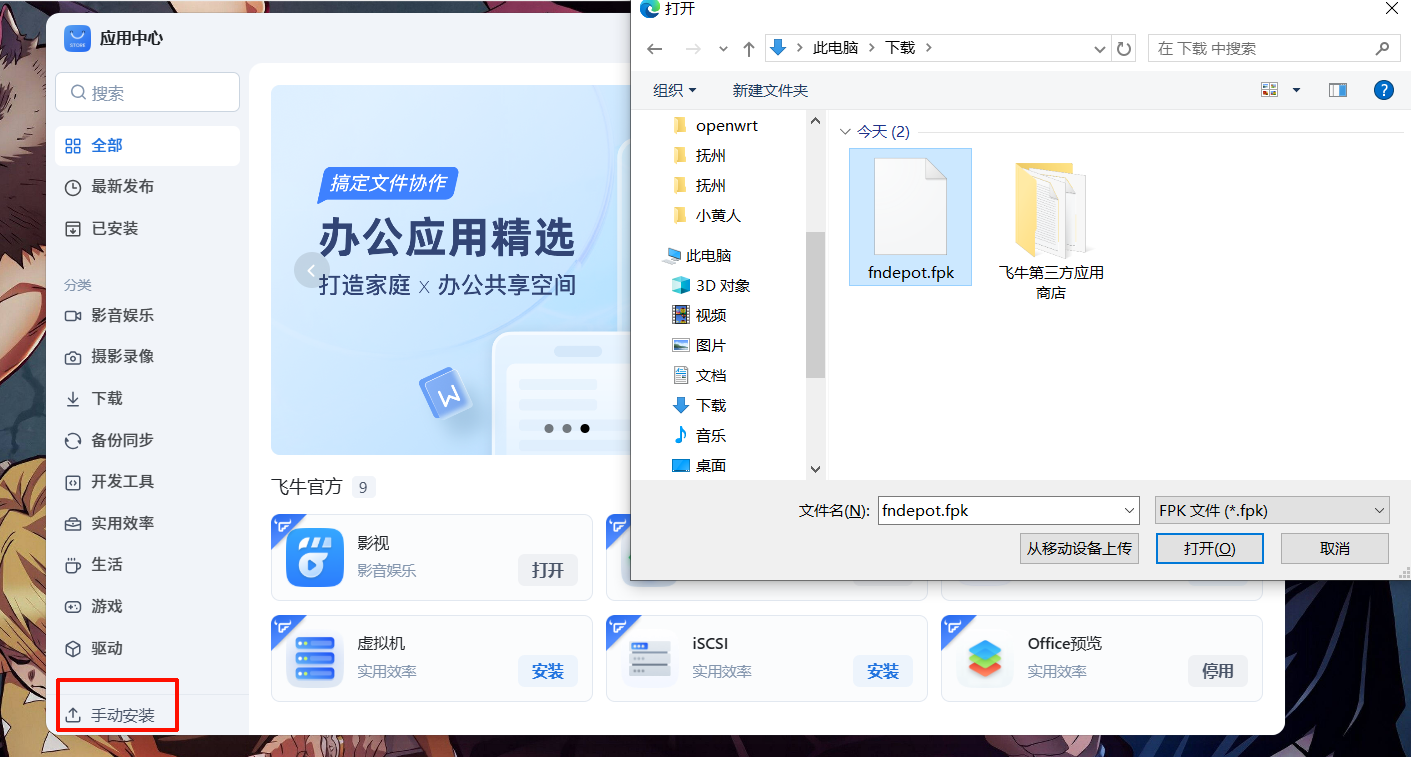Go back in the file dialog
The height and width of the screenshot is (757, 1411).
(x=655, y=48)
